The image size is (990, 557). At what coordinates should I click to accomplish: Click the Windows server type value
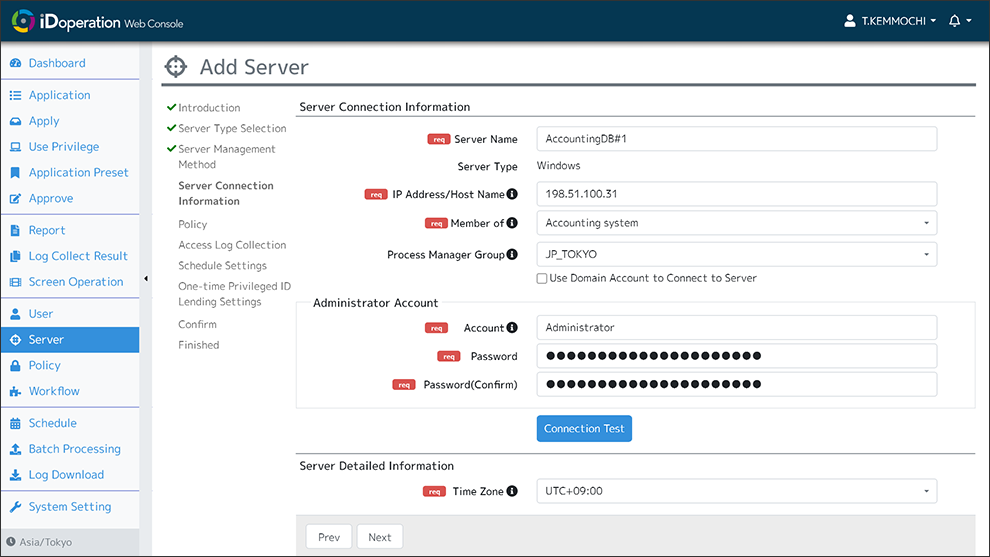tap(558, 165)
